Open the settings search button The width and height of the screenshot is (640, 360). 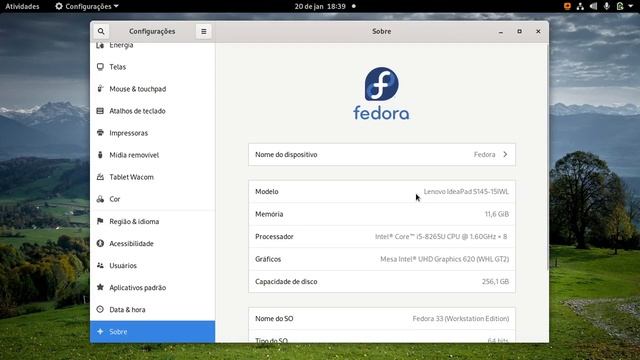tap(101, 31)
